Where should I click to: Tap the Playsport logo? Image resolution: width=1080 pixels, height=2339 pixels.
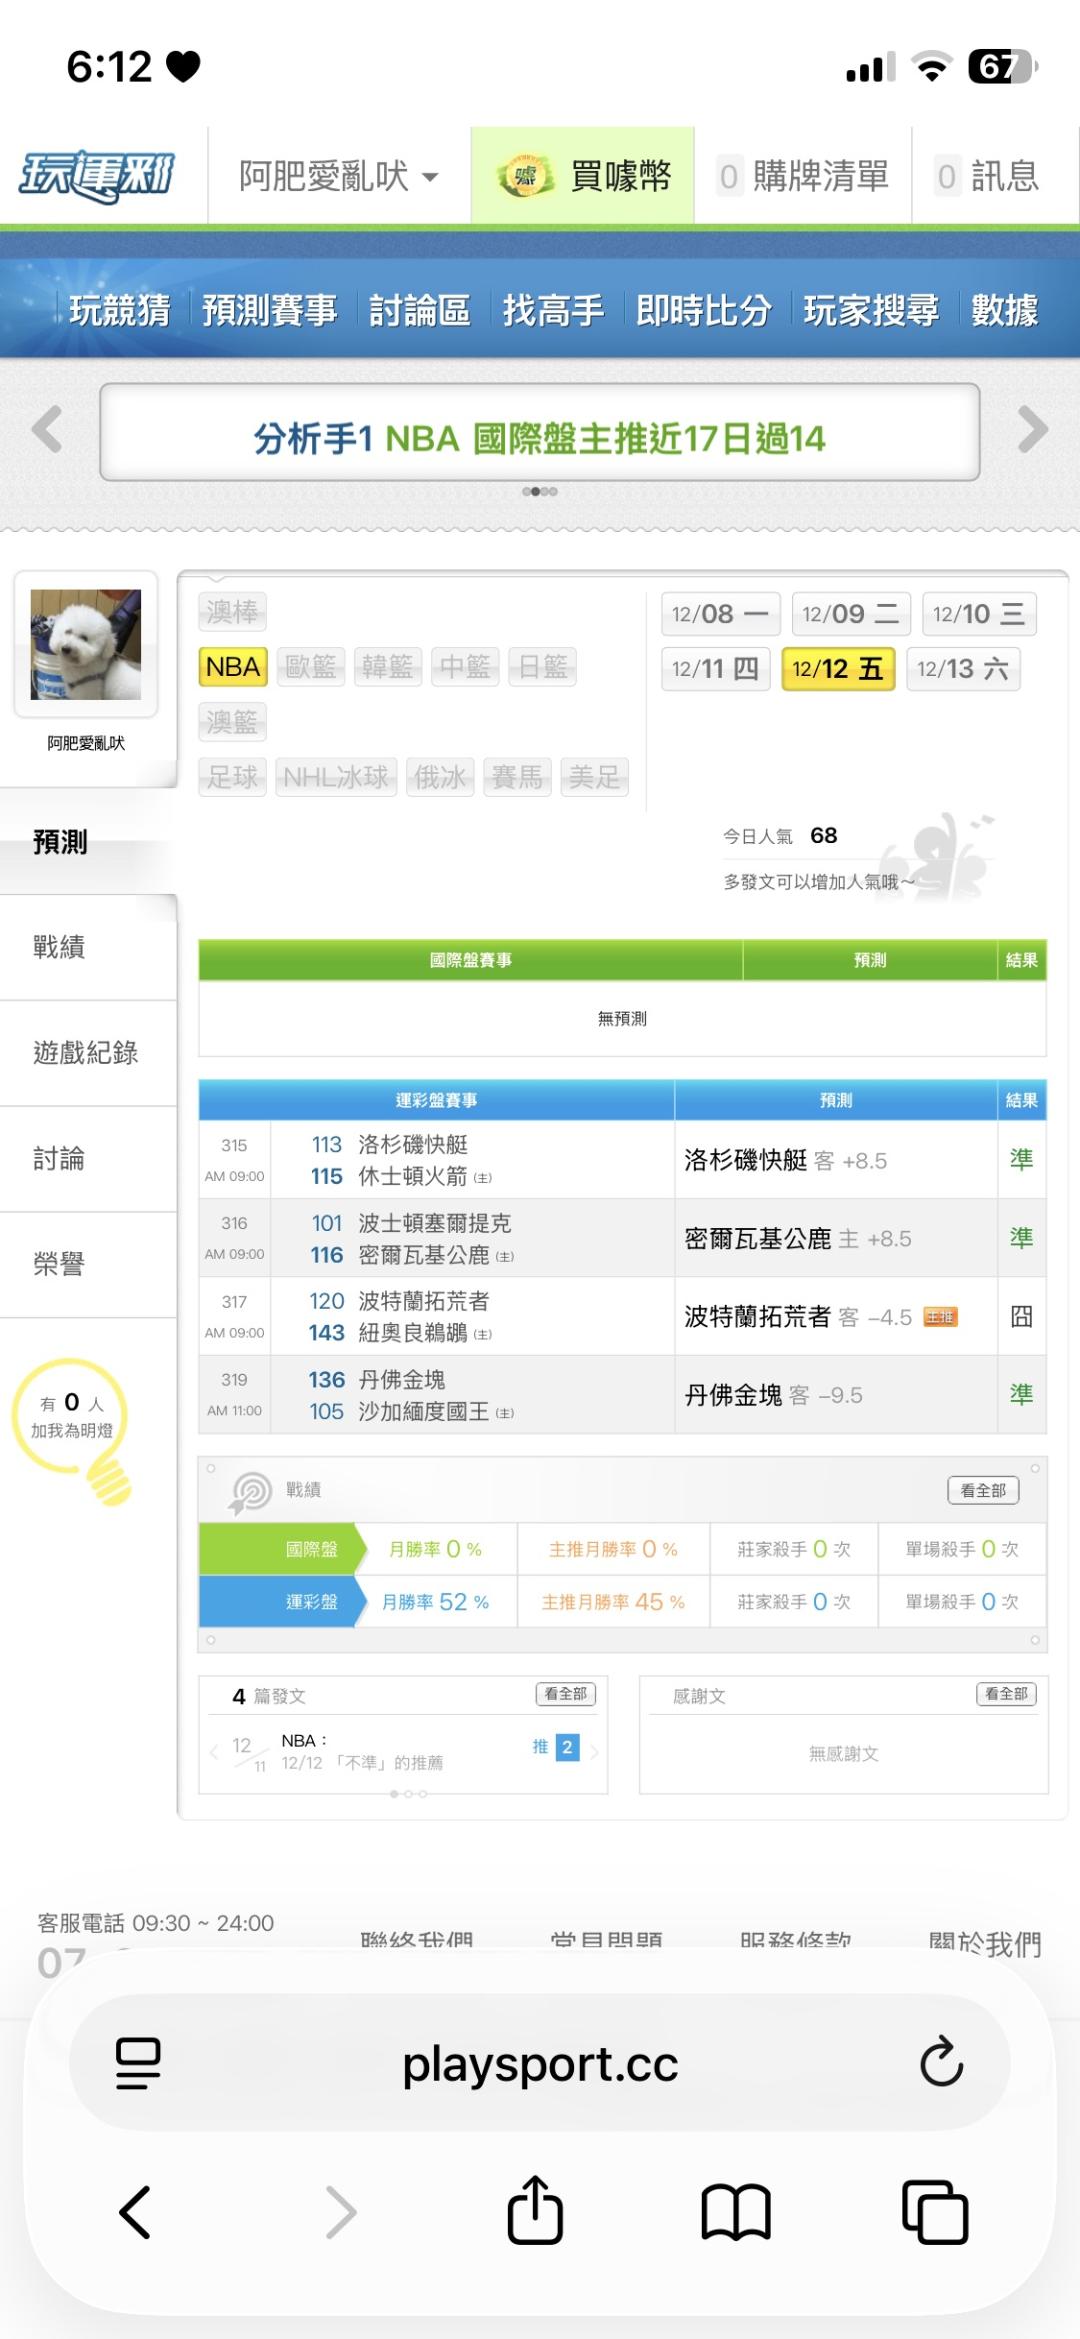[97, 176]
